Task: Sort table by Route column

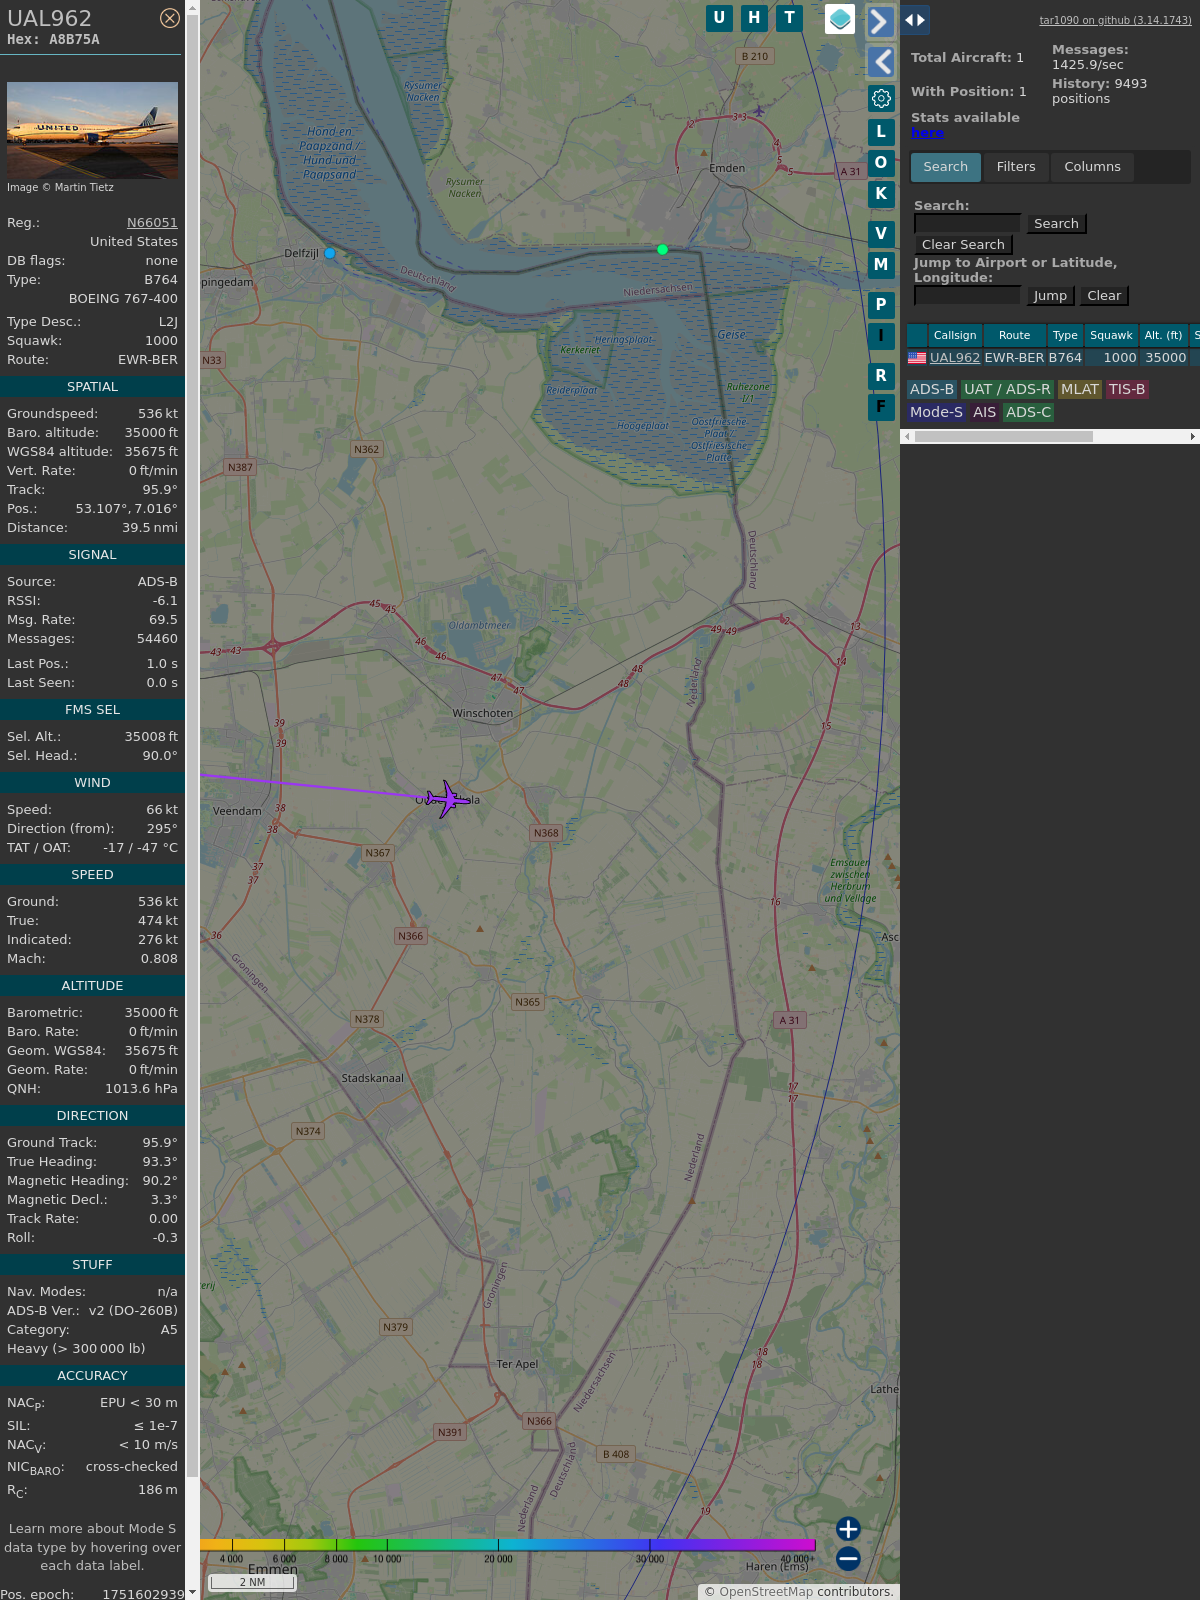Action: click(x=1014, y=335)
